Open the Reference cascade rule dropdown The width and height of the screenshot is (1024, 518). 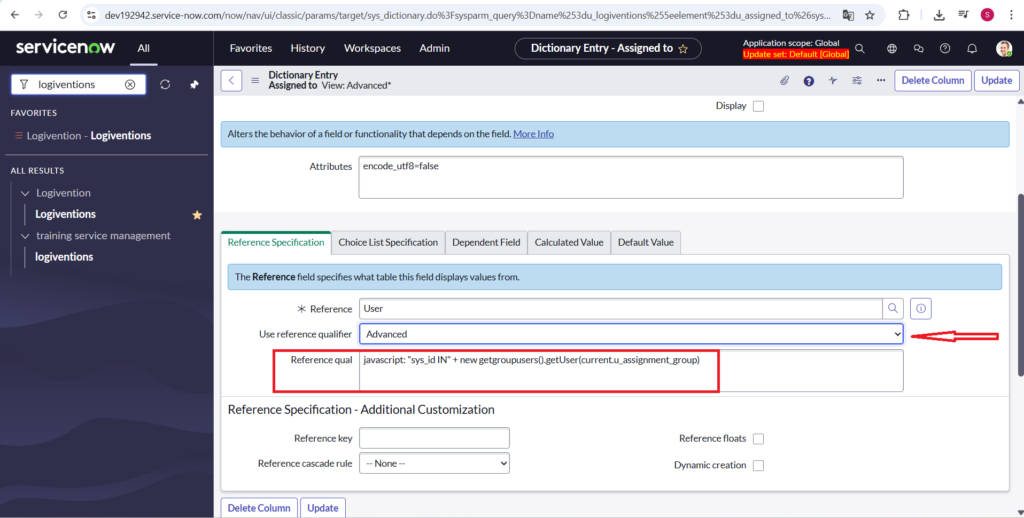point(434,464)
